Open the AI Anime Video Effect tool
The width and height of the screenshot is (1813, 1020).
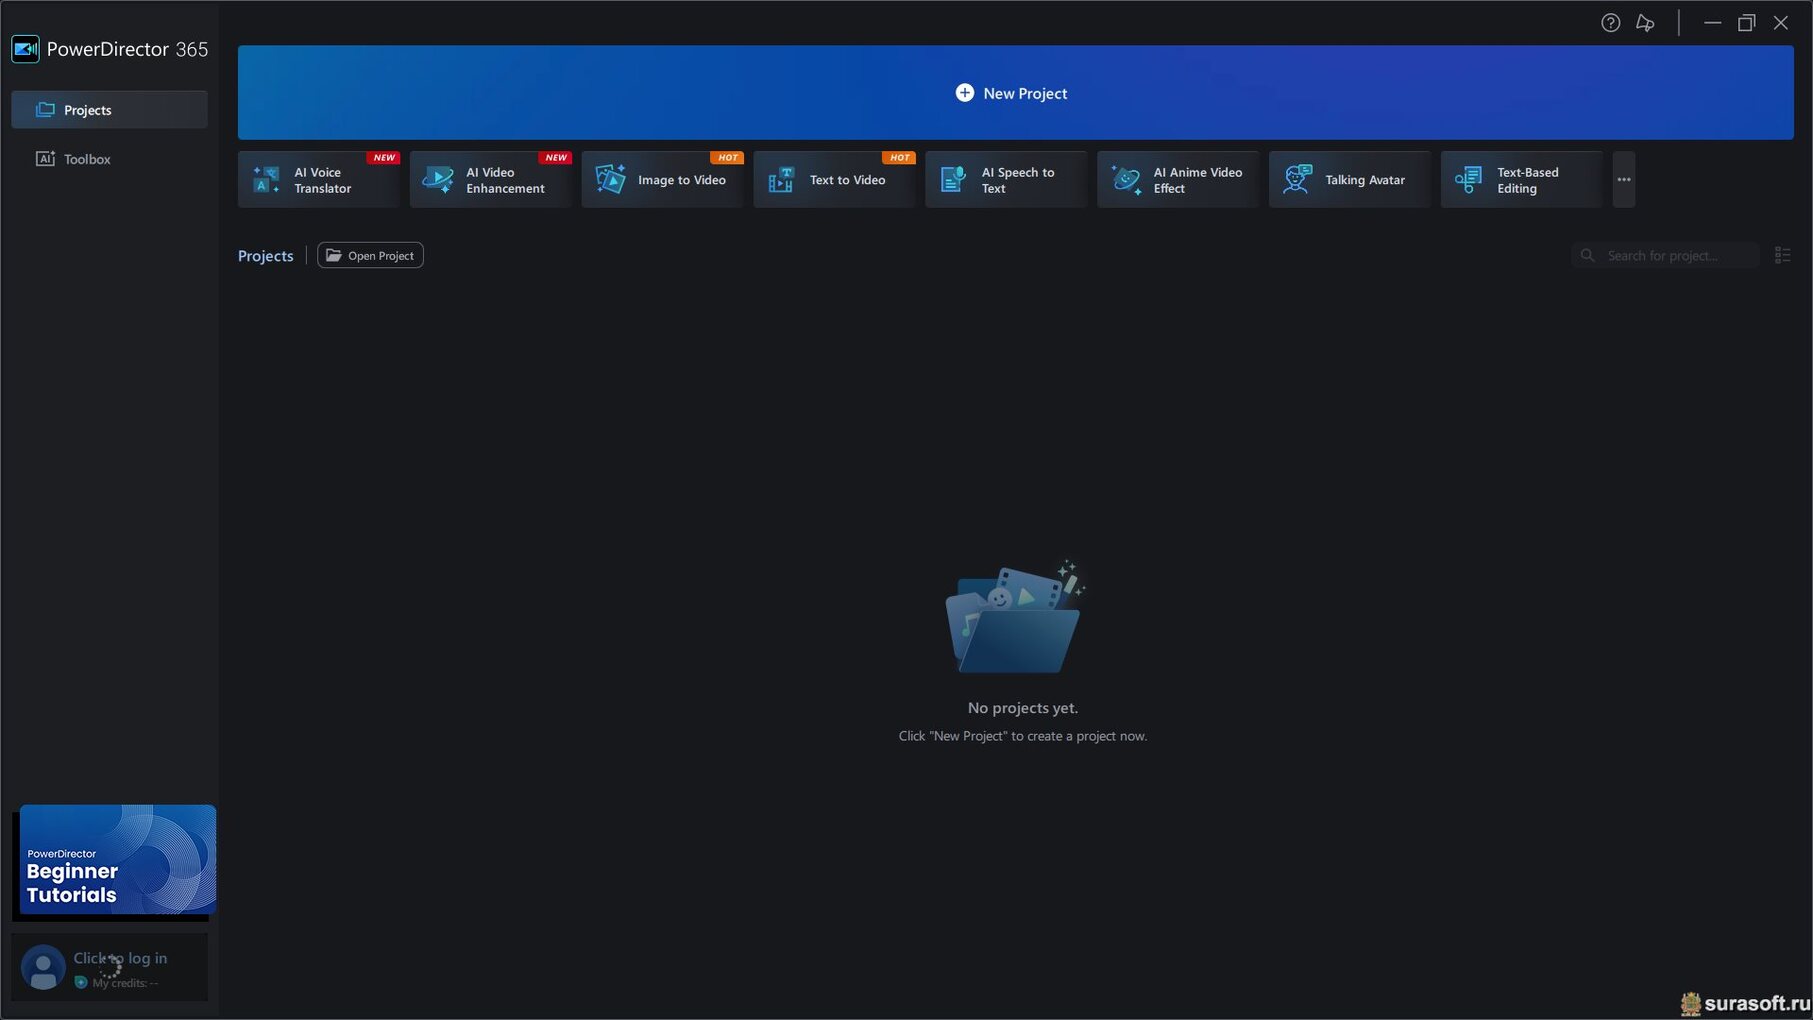point(1178,180)
